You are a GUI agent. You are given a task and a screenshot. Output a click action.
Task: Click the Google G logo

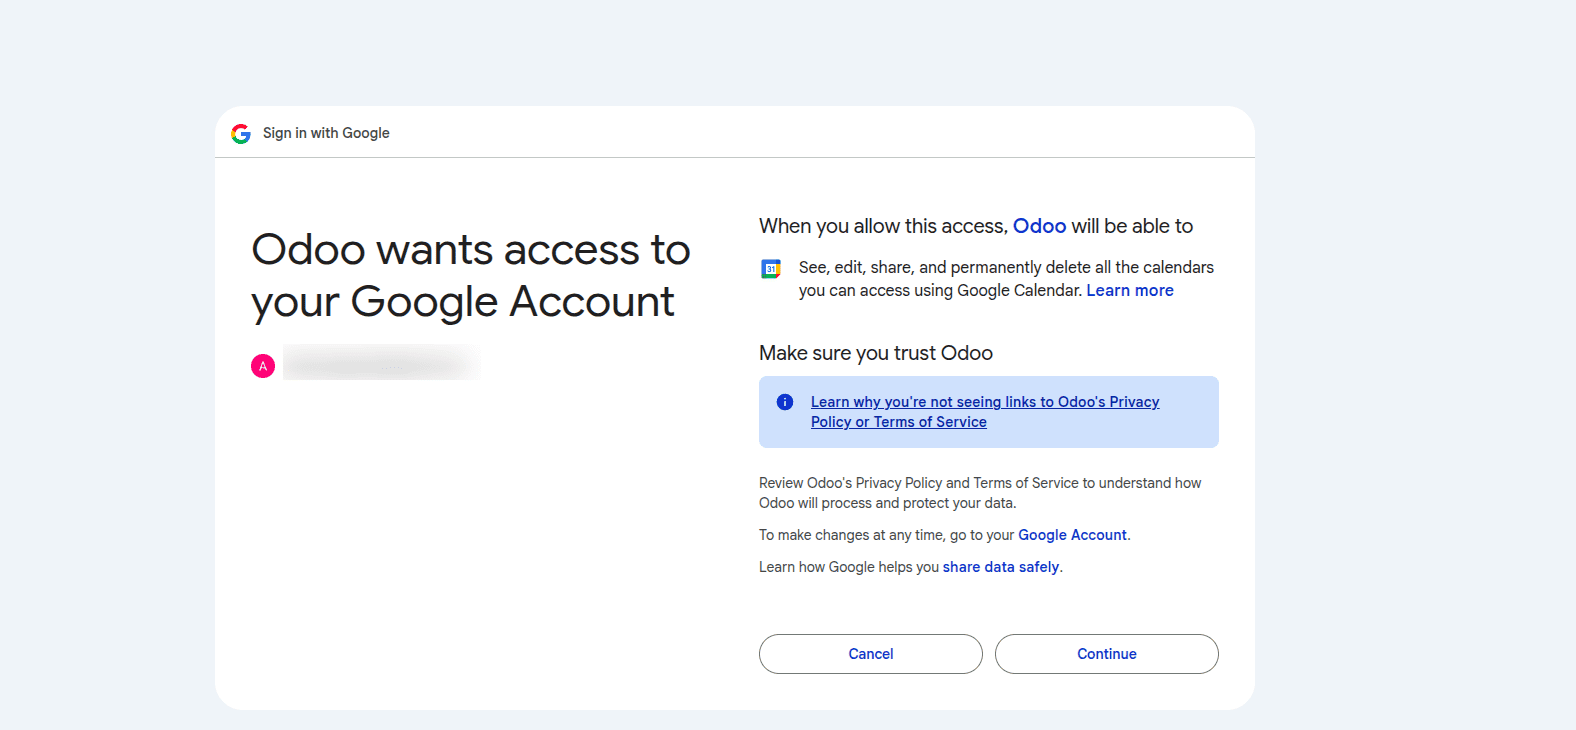tap(241, 134)
